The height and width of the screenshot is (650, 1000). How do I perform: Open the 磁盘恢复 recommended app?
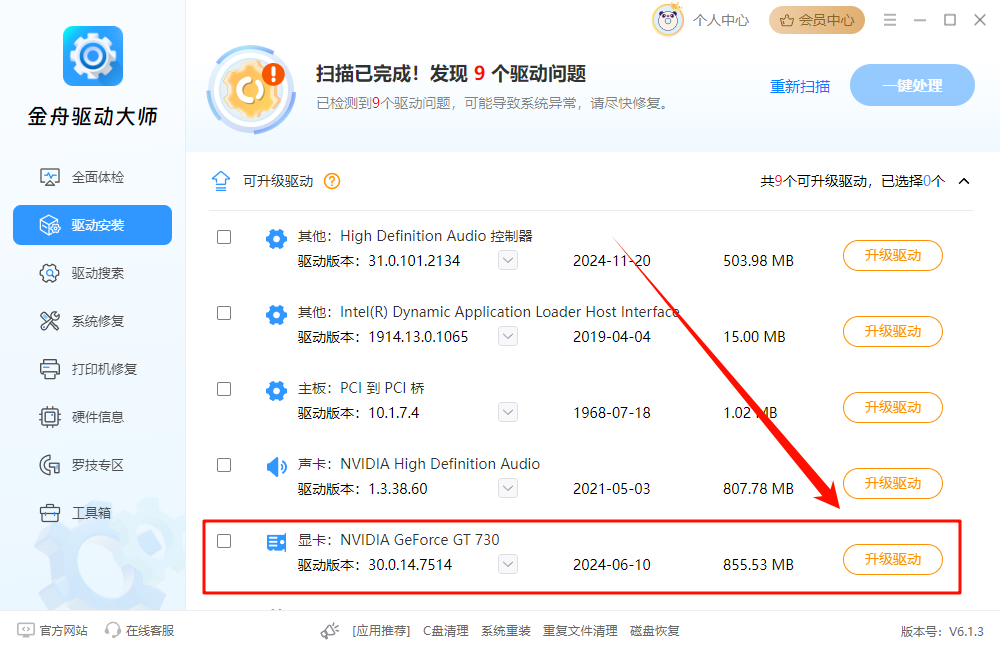point(654,631)
